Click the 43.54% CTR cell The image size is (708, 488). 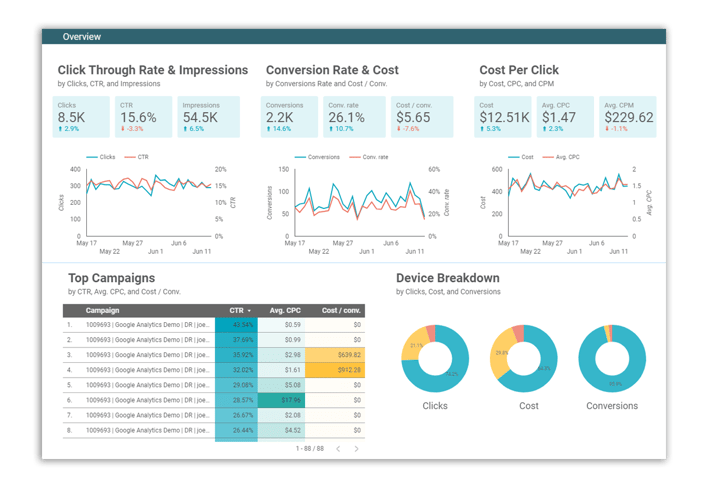(x=236, y=325)
